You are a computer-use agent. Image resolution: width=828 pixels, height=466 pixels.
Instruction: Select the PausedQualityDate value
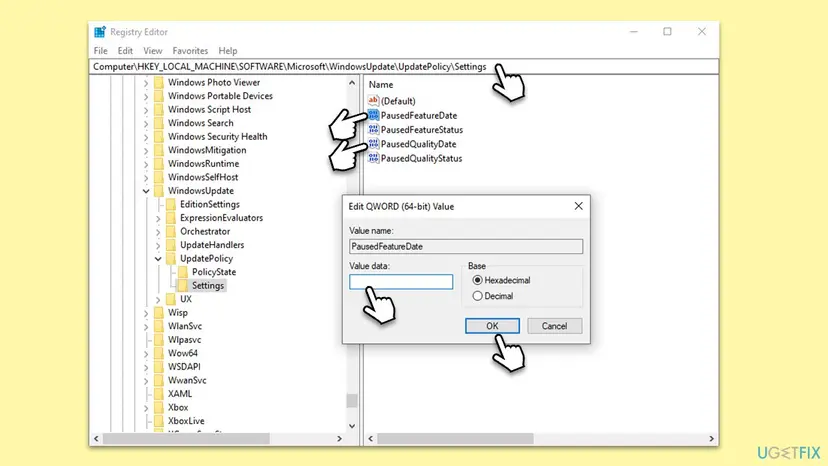coord(418,144)
